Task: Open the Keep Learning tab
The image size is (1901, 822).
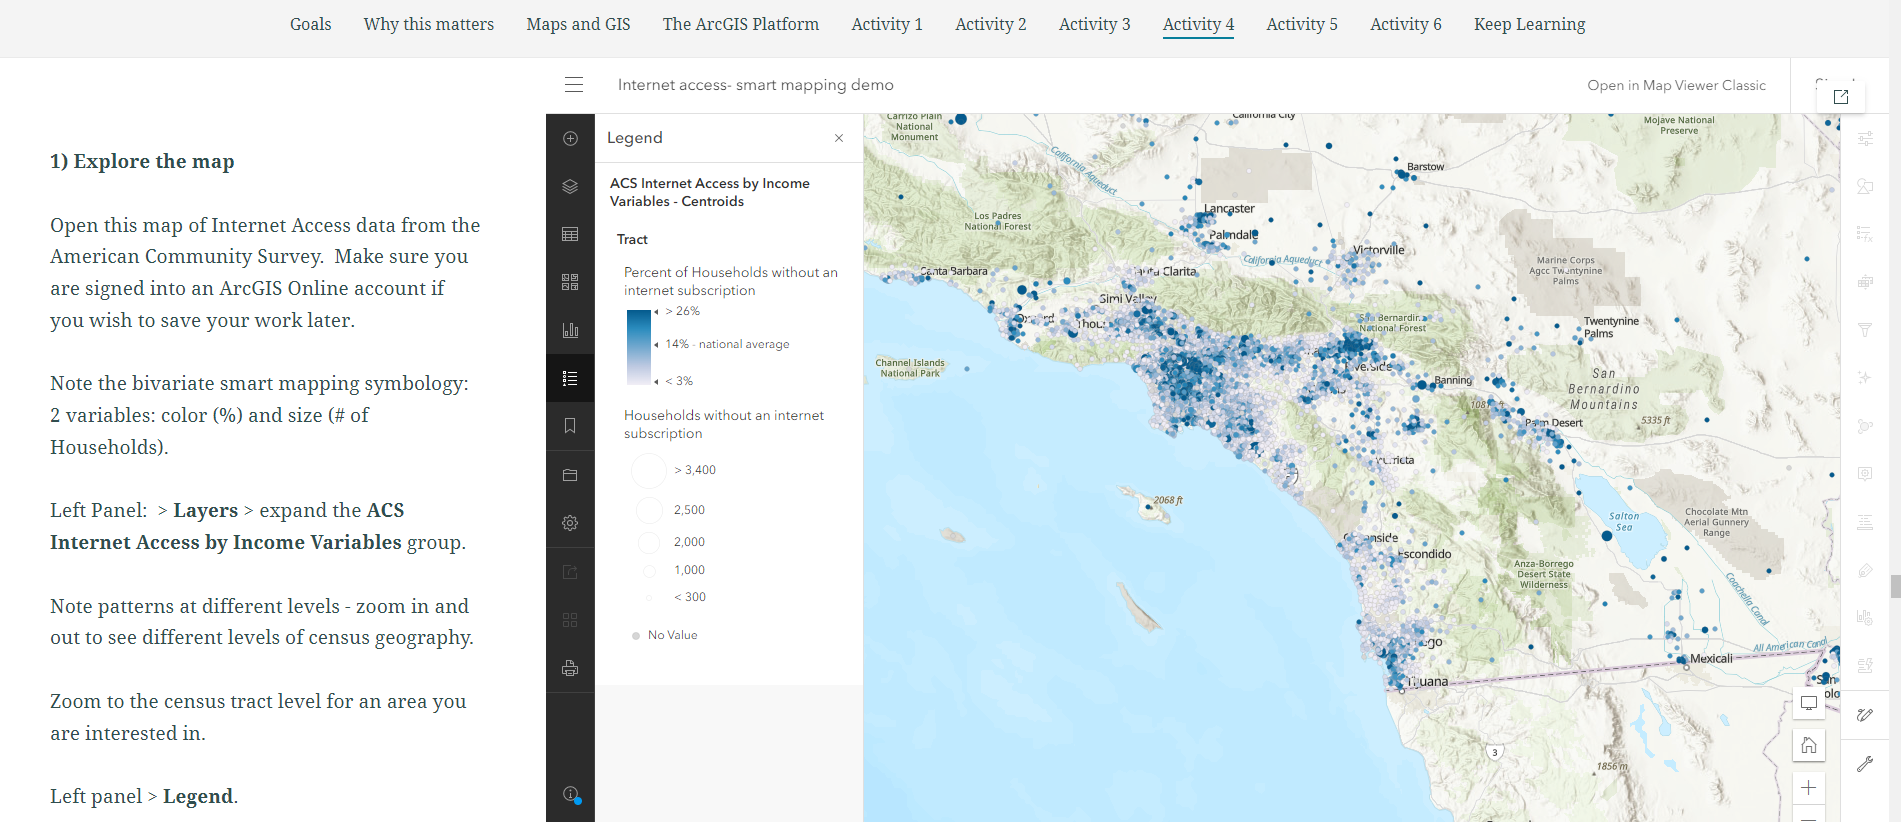Action: pos(1529,24)
